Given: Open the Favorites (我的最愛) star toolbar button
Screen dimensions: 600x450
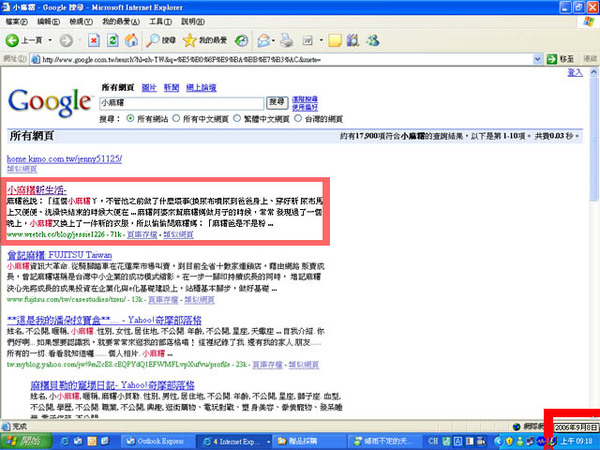Looking at the screenshot, I should pos(205,40).
